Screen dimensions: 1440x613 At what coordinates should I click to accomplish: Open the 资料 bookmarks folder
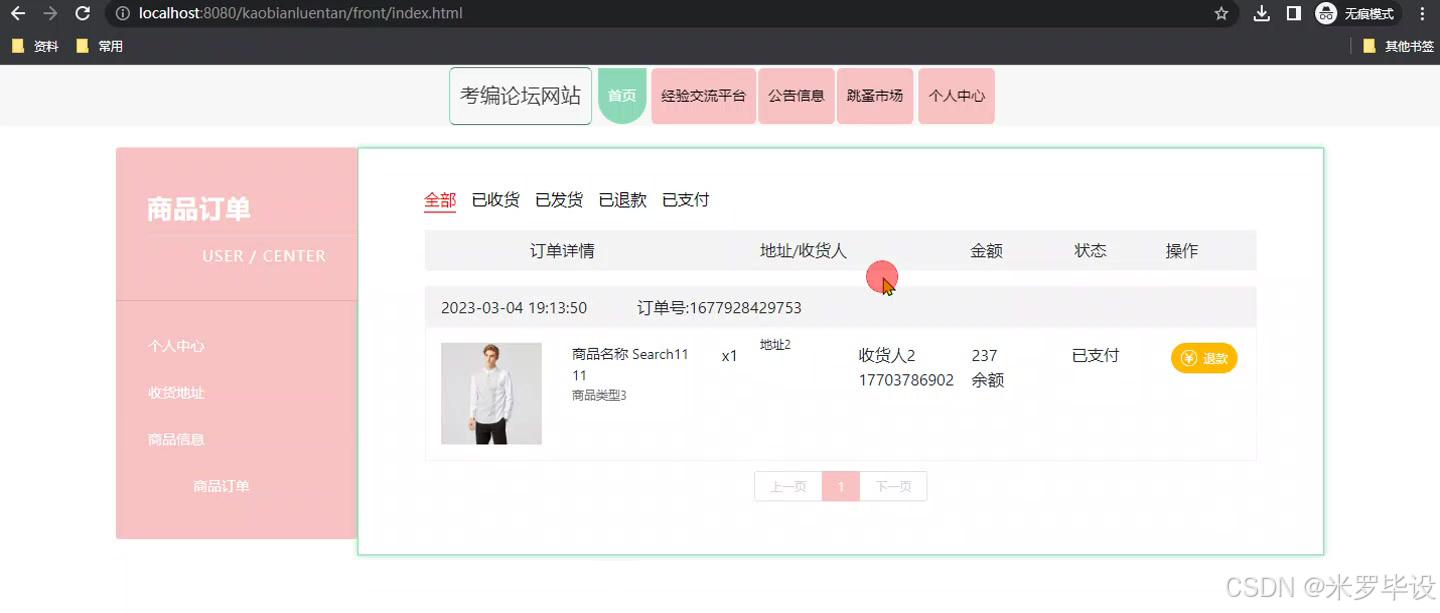(35, 46)
